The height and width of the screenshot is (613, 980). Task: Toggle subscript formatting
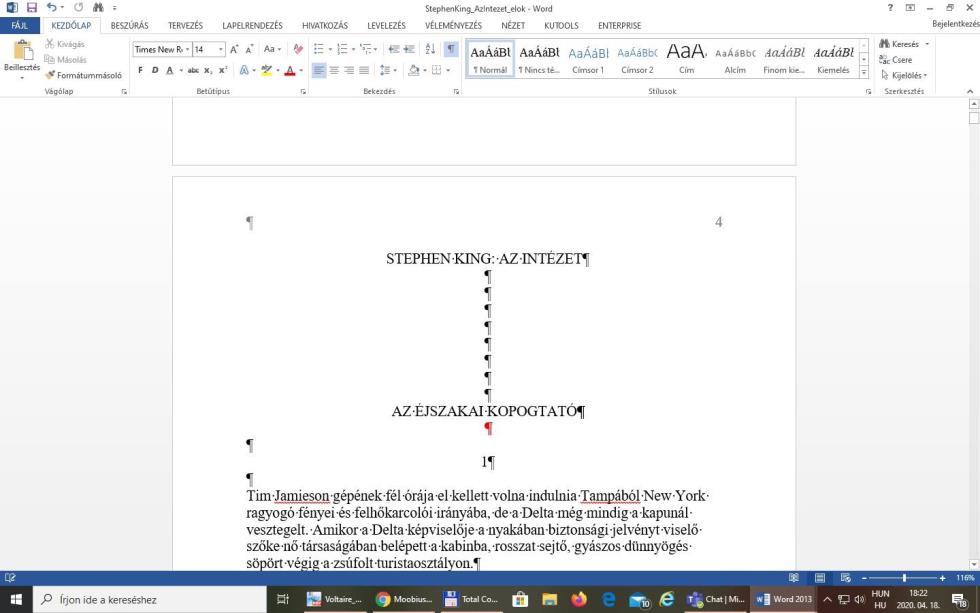point(208,71)
